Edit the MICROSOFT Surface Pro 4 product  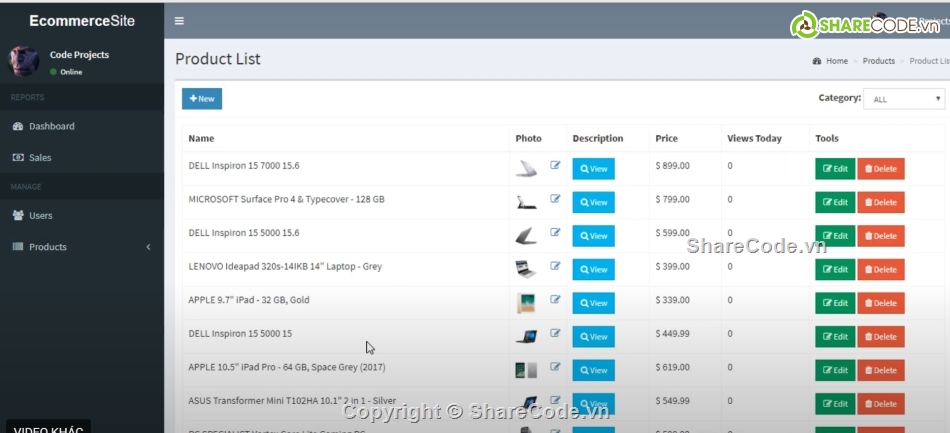pos(835,202)
